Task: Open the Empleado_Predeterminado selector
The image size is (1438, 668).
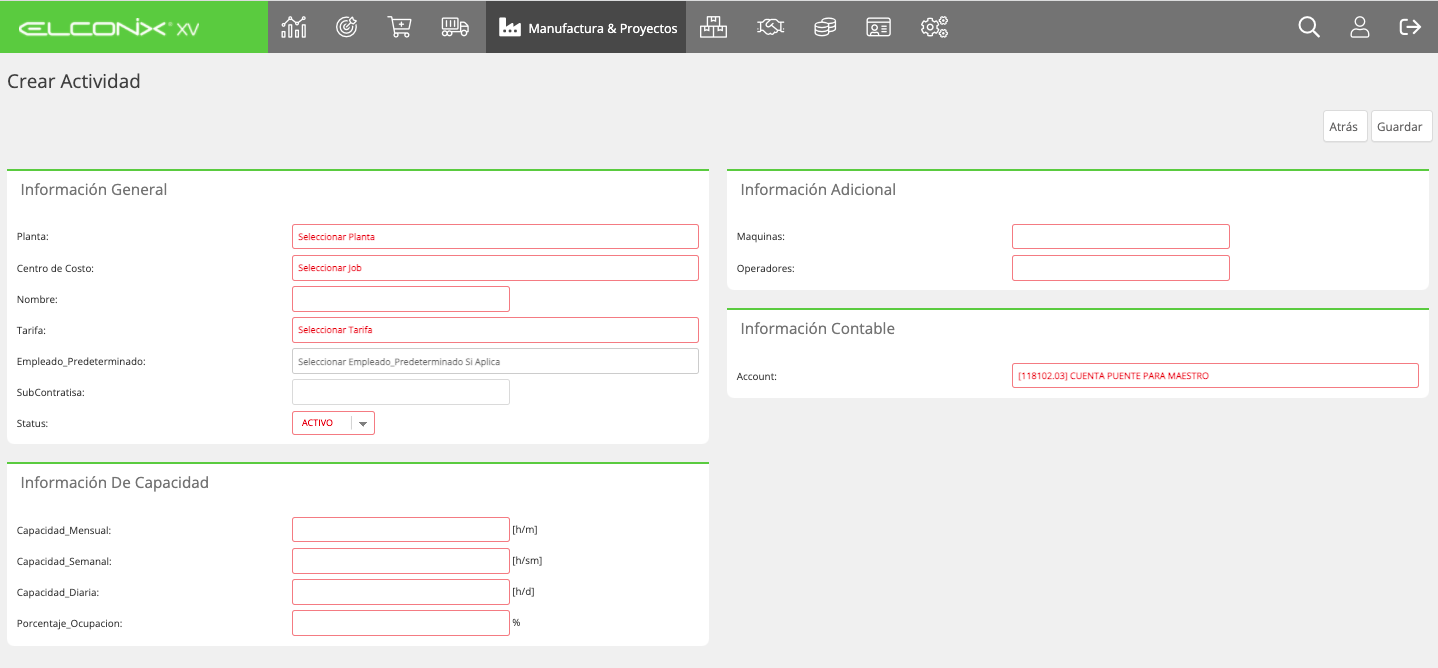Action: (x=495, y=361)
